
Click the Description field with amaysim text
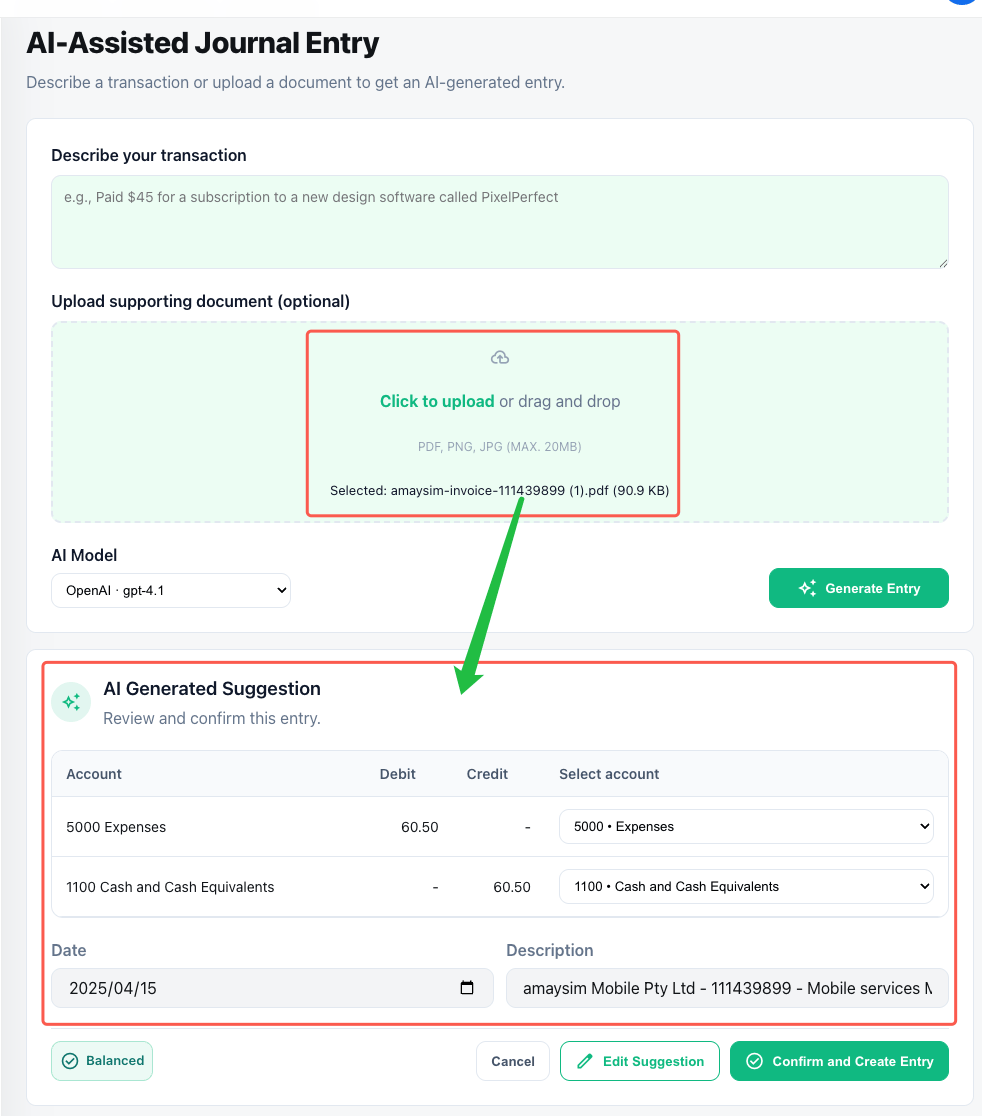click(727, 988)
